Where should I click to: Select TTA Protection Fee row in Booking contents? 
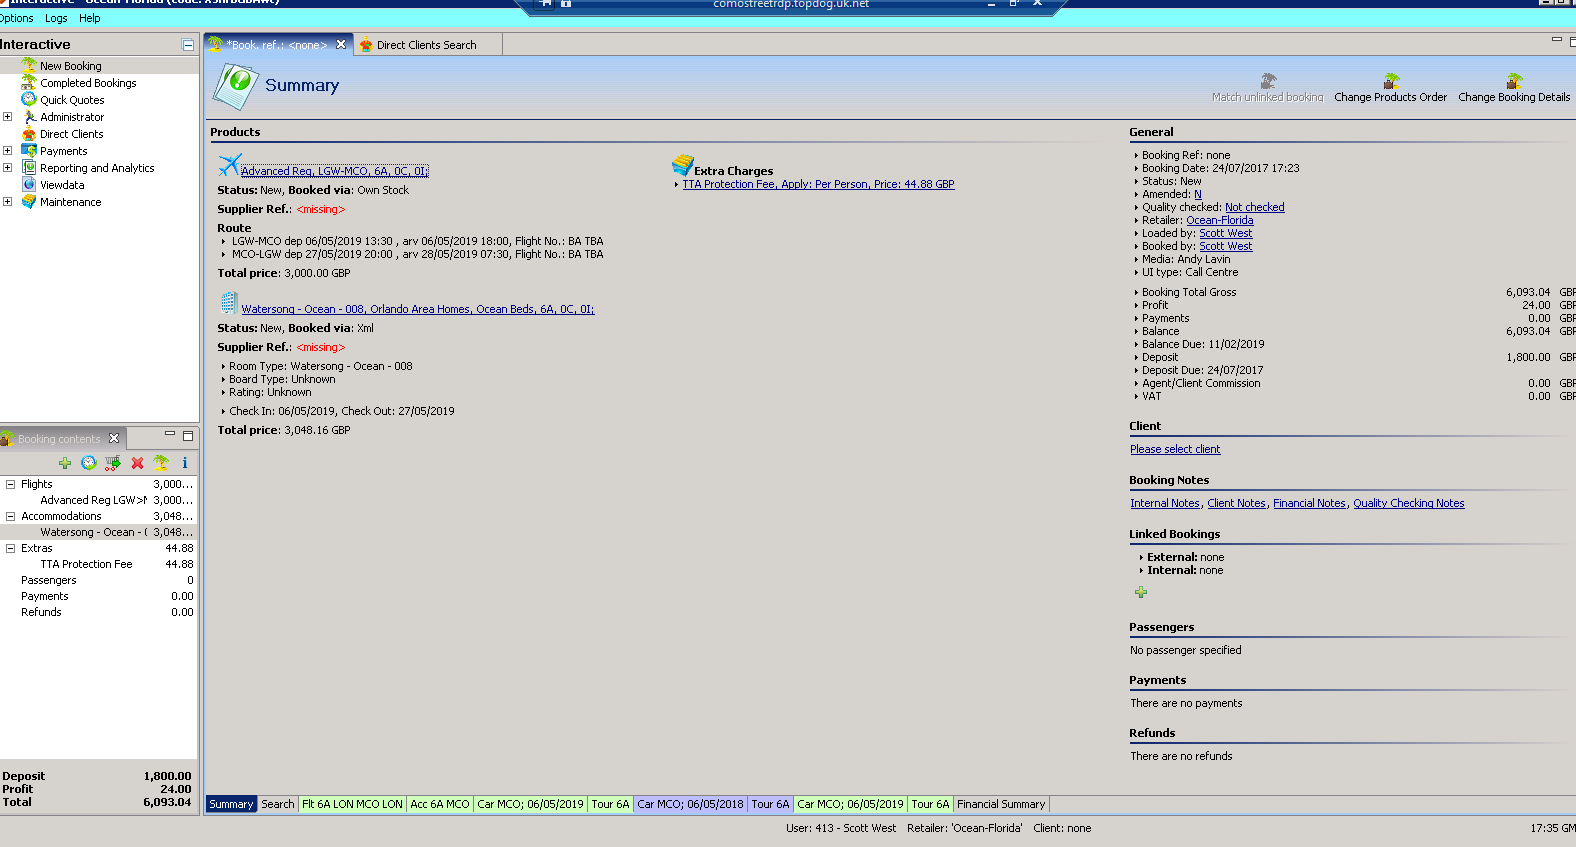[x=98, y=564]
